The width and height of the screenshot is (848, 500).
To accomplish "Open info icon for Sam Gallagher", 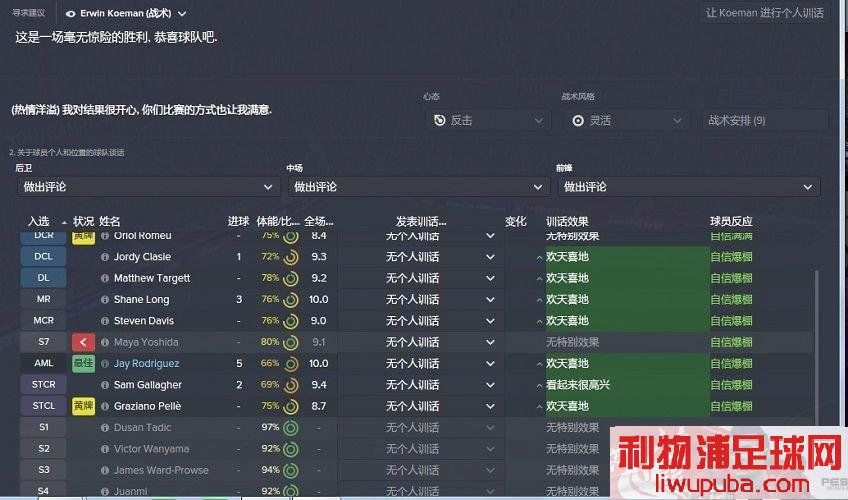I will point(105,385).
